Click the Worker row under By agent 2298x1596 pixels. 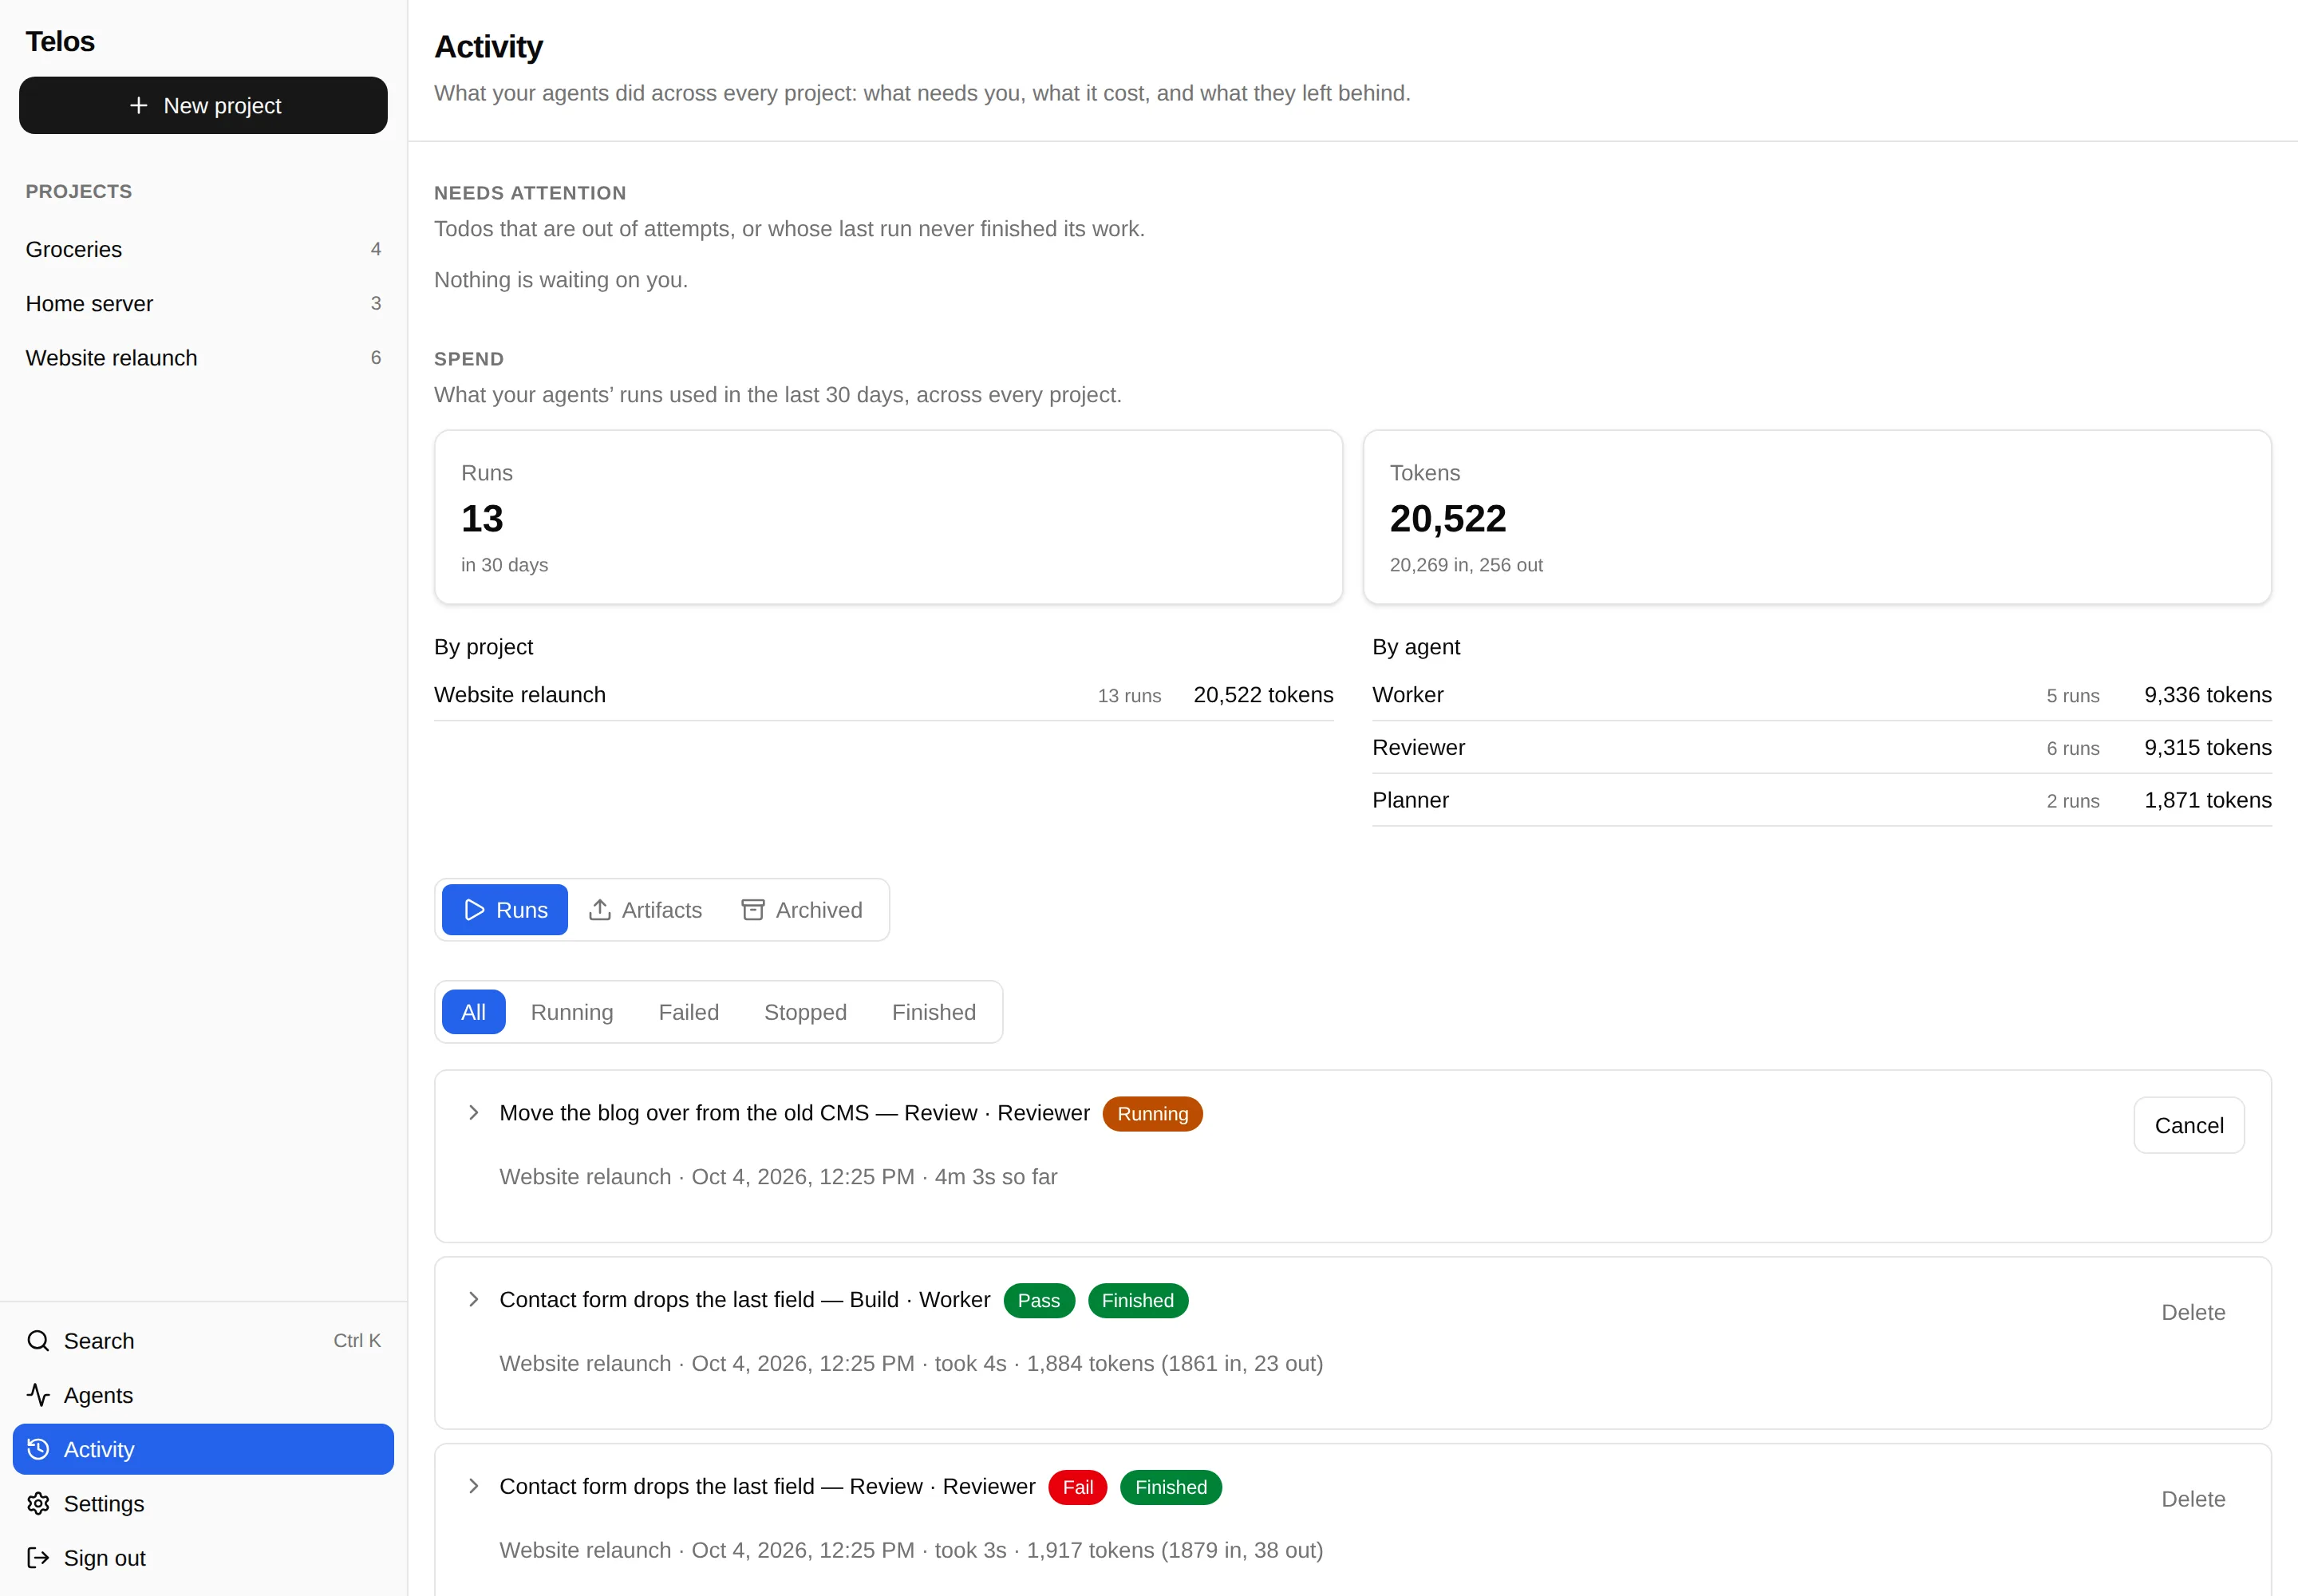1821,695
